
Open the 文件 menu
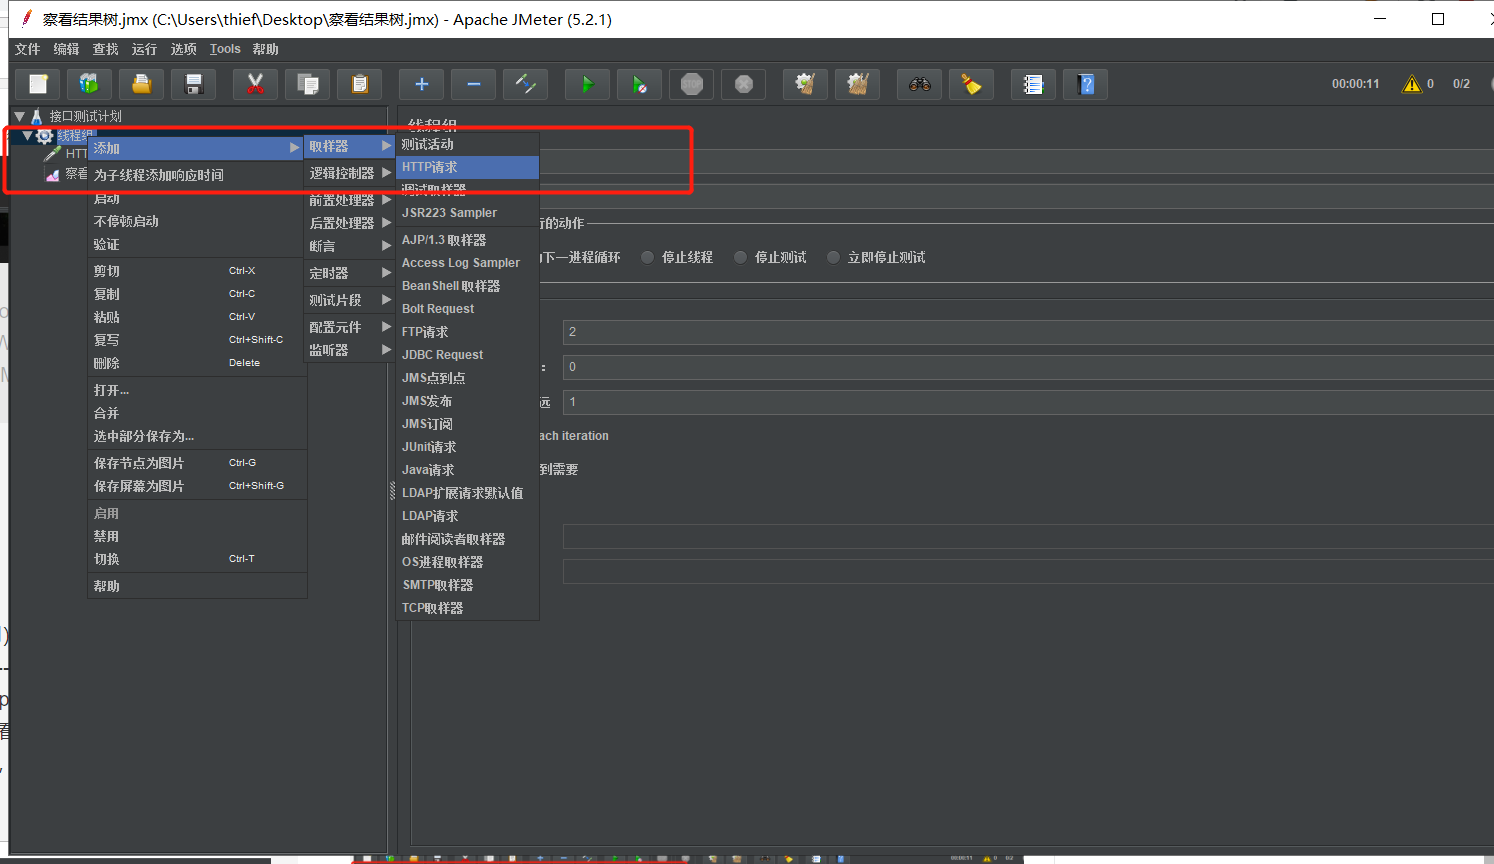[28, 49]
